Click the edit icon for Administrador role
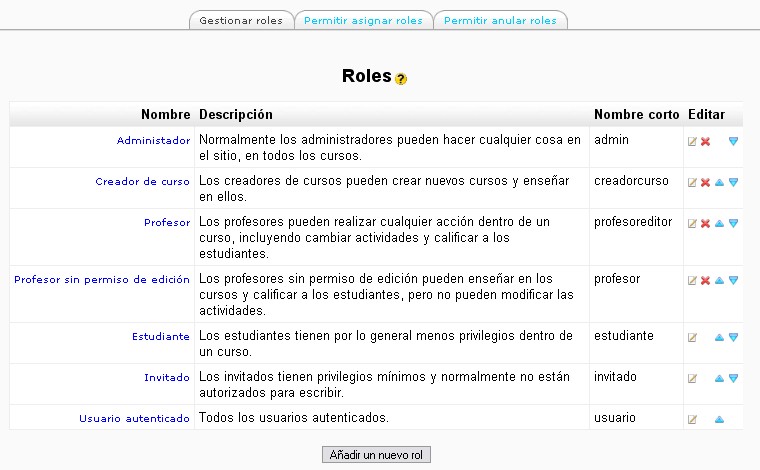This screenshot has width=760, height=470. (692, 142)
